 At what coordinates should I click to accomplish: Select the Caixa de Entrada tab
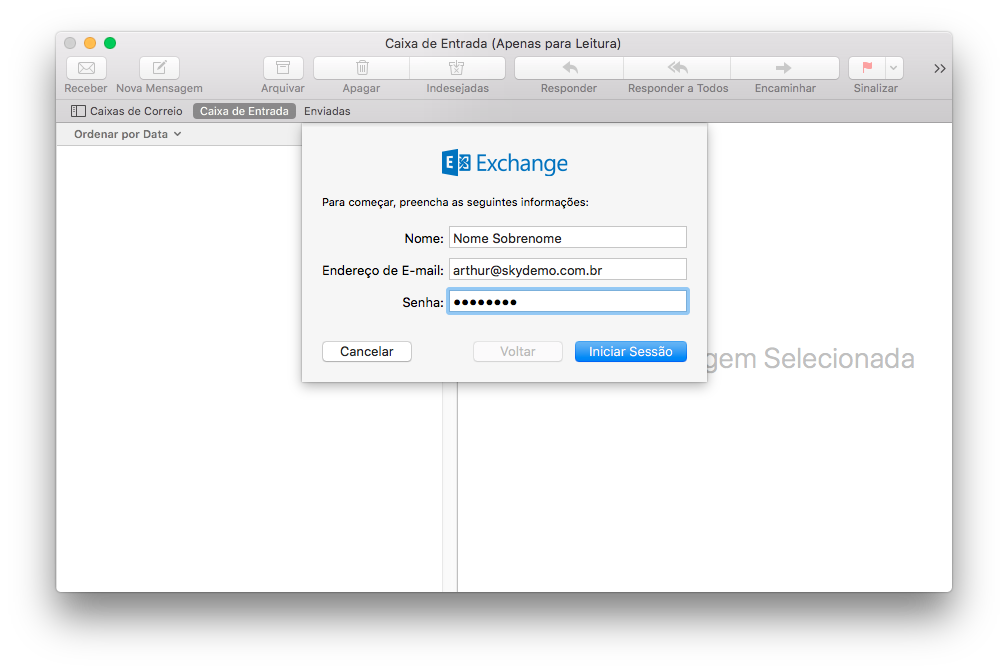[244, 111]
